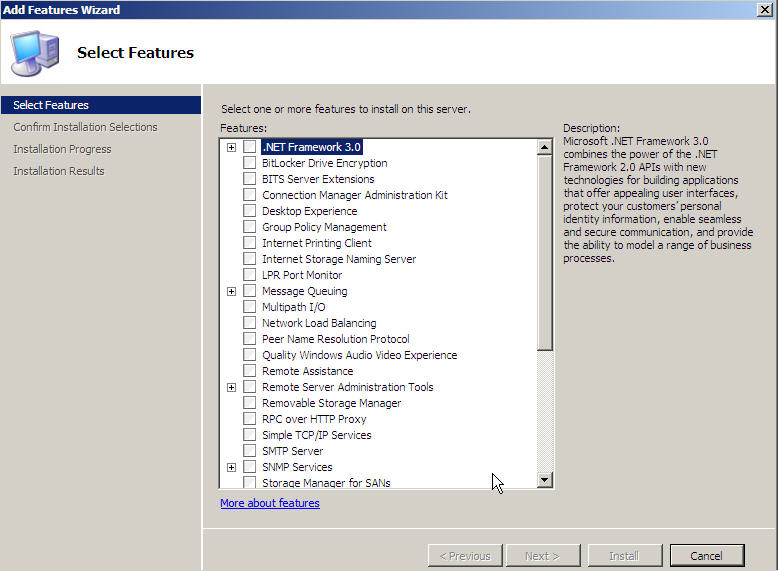Screen dimensions: 778x571
Task: Enable Internet Storage Naming Server checkbox
Action: tap(250, 259)
